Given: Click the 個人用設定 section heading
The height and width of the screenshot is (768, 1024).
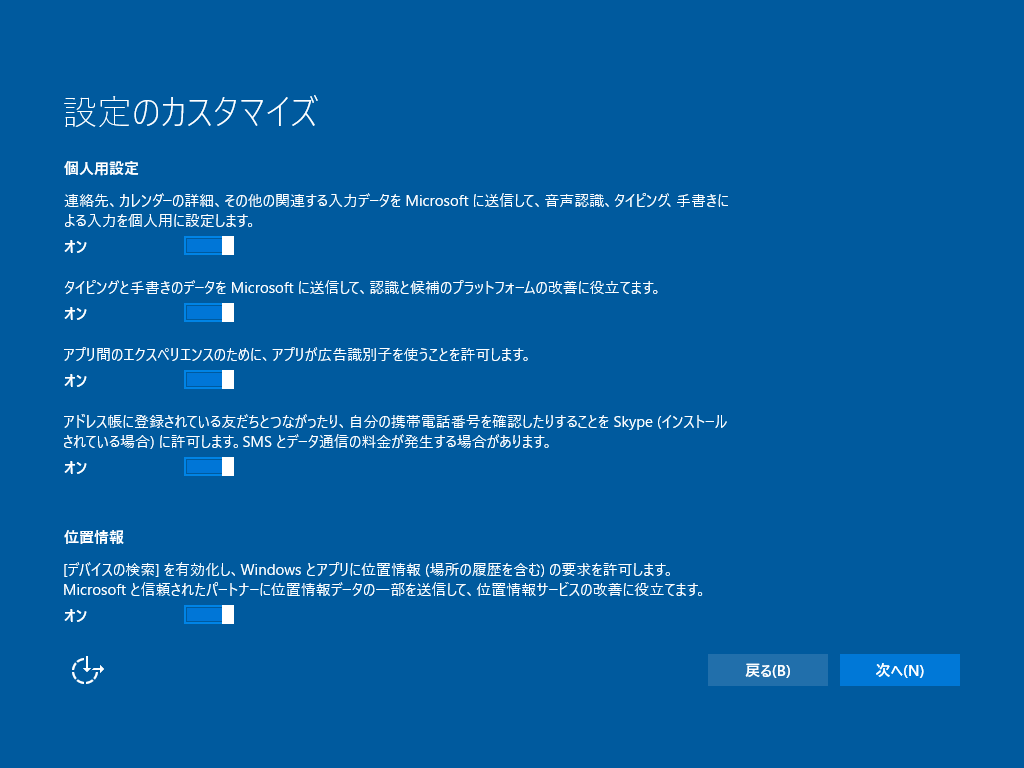Looking at the screenshot, I should coord(101,168).
